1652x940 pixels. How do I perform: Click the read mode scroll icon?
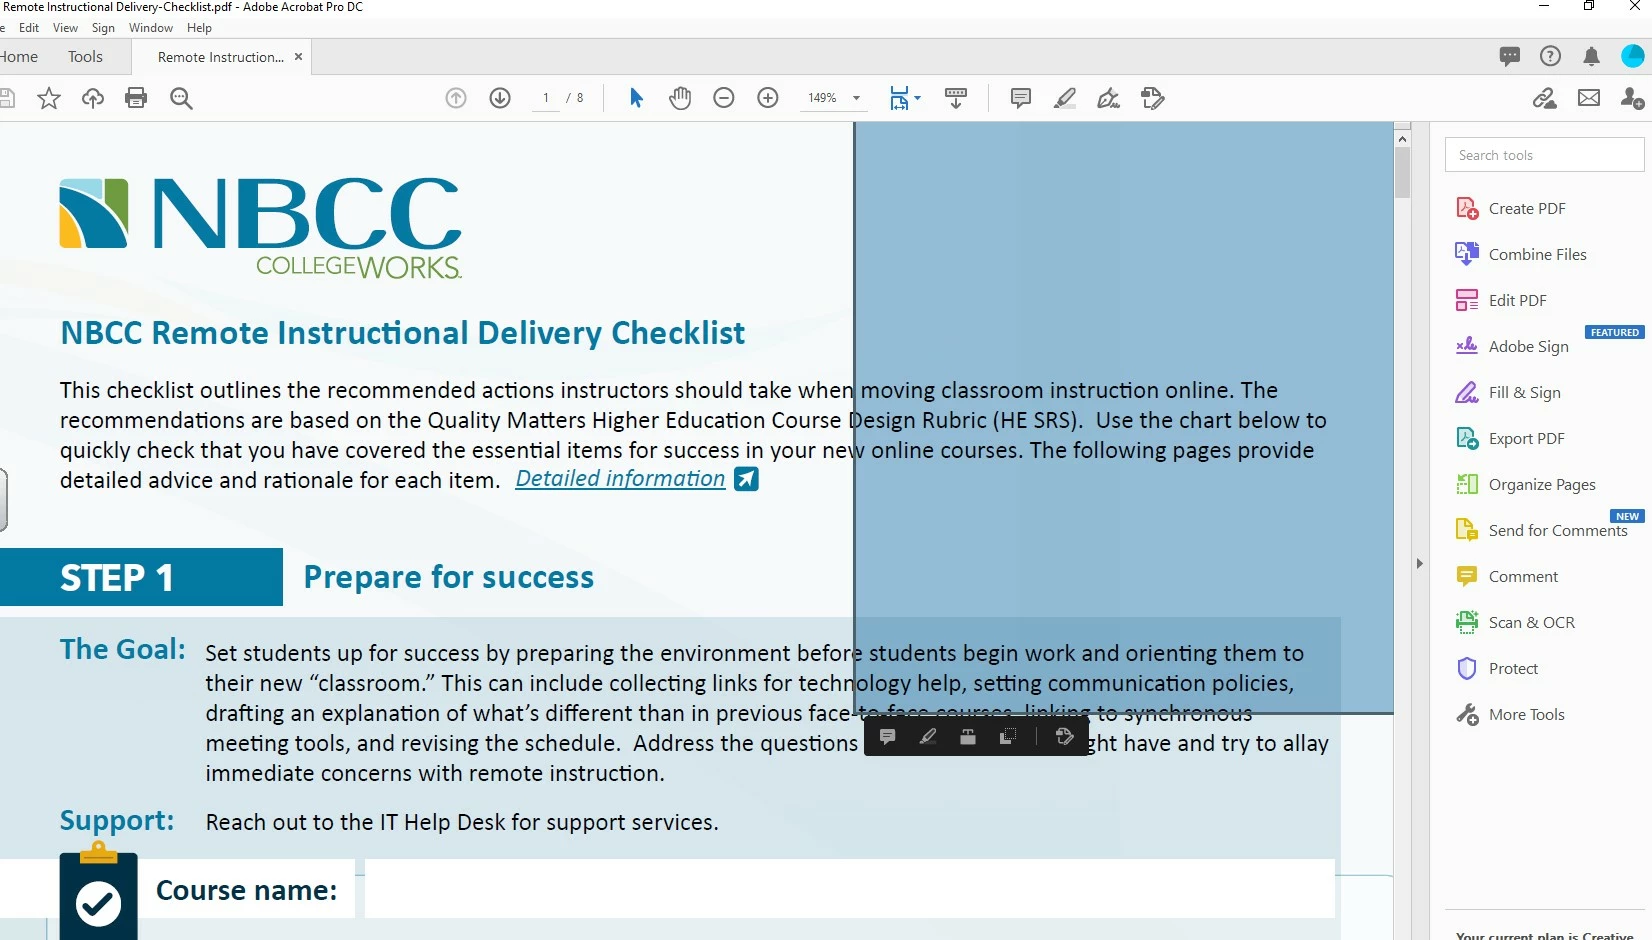pos(956,98)
